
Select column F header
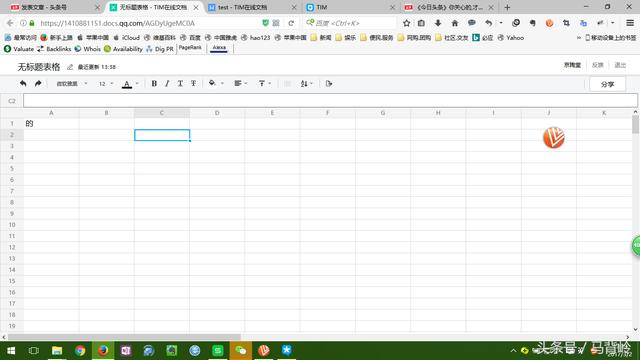click(327, 113)
